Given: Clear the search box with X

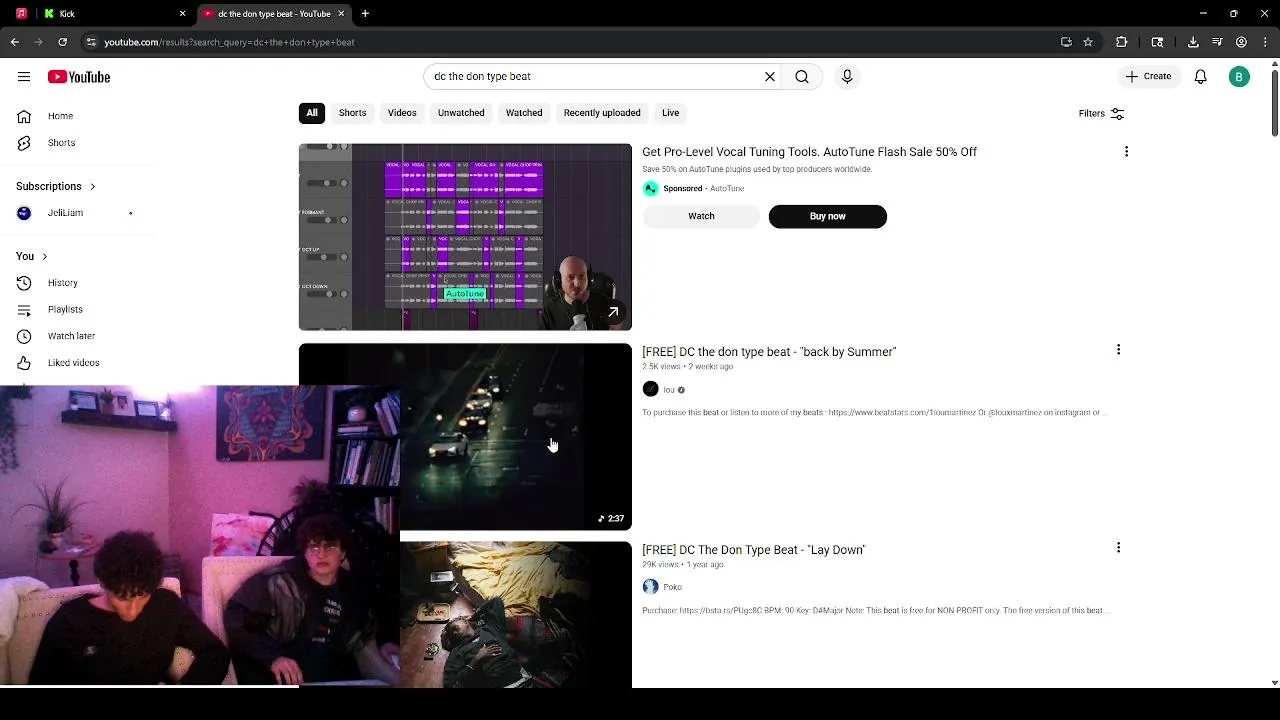Looking at the screenshot, I should pyautogui.click(x=770, y=76).
